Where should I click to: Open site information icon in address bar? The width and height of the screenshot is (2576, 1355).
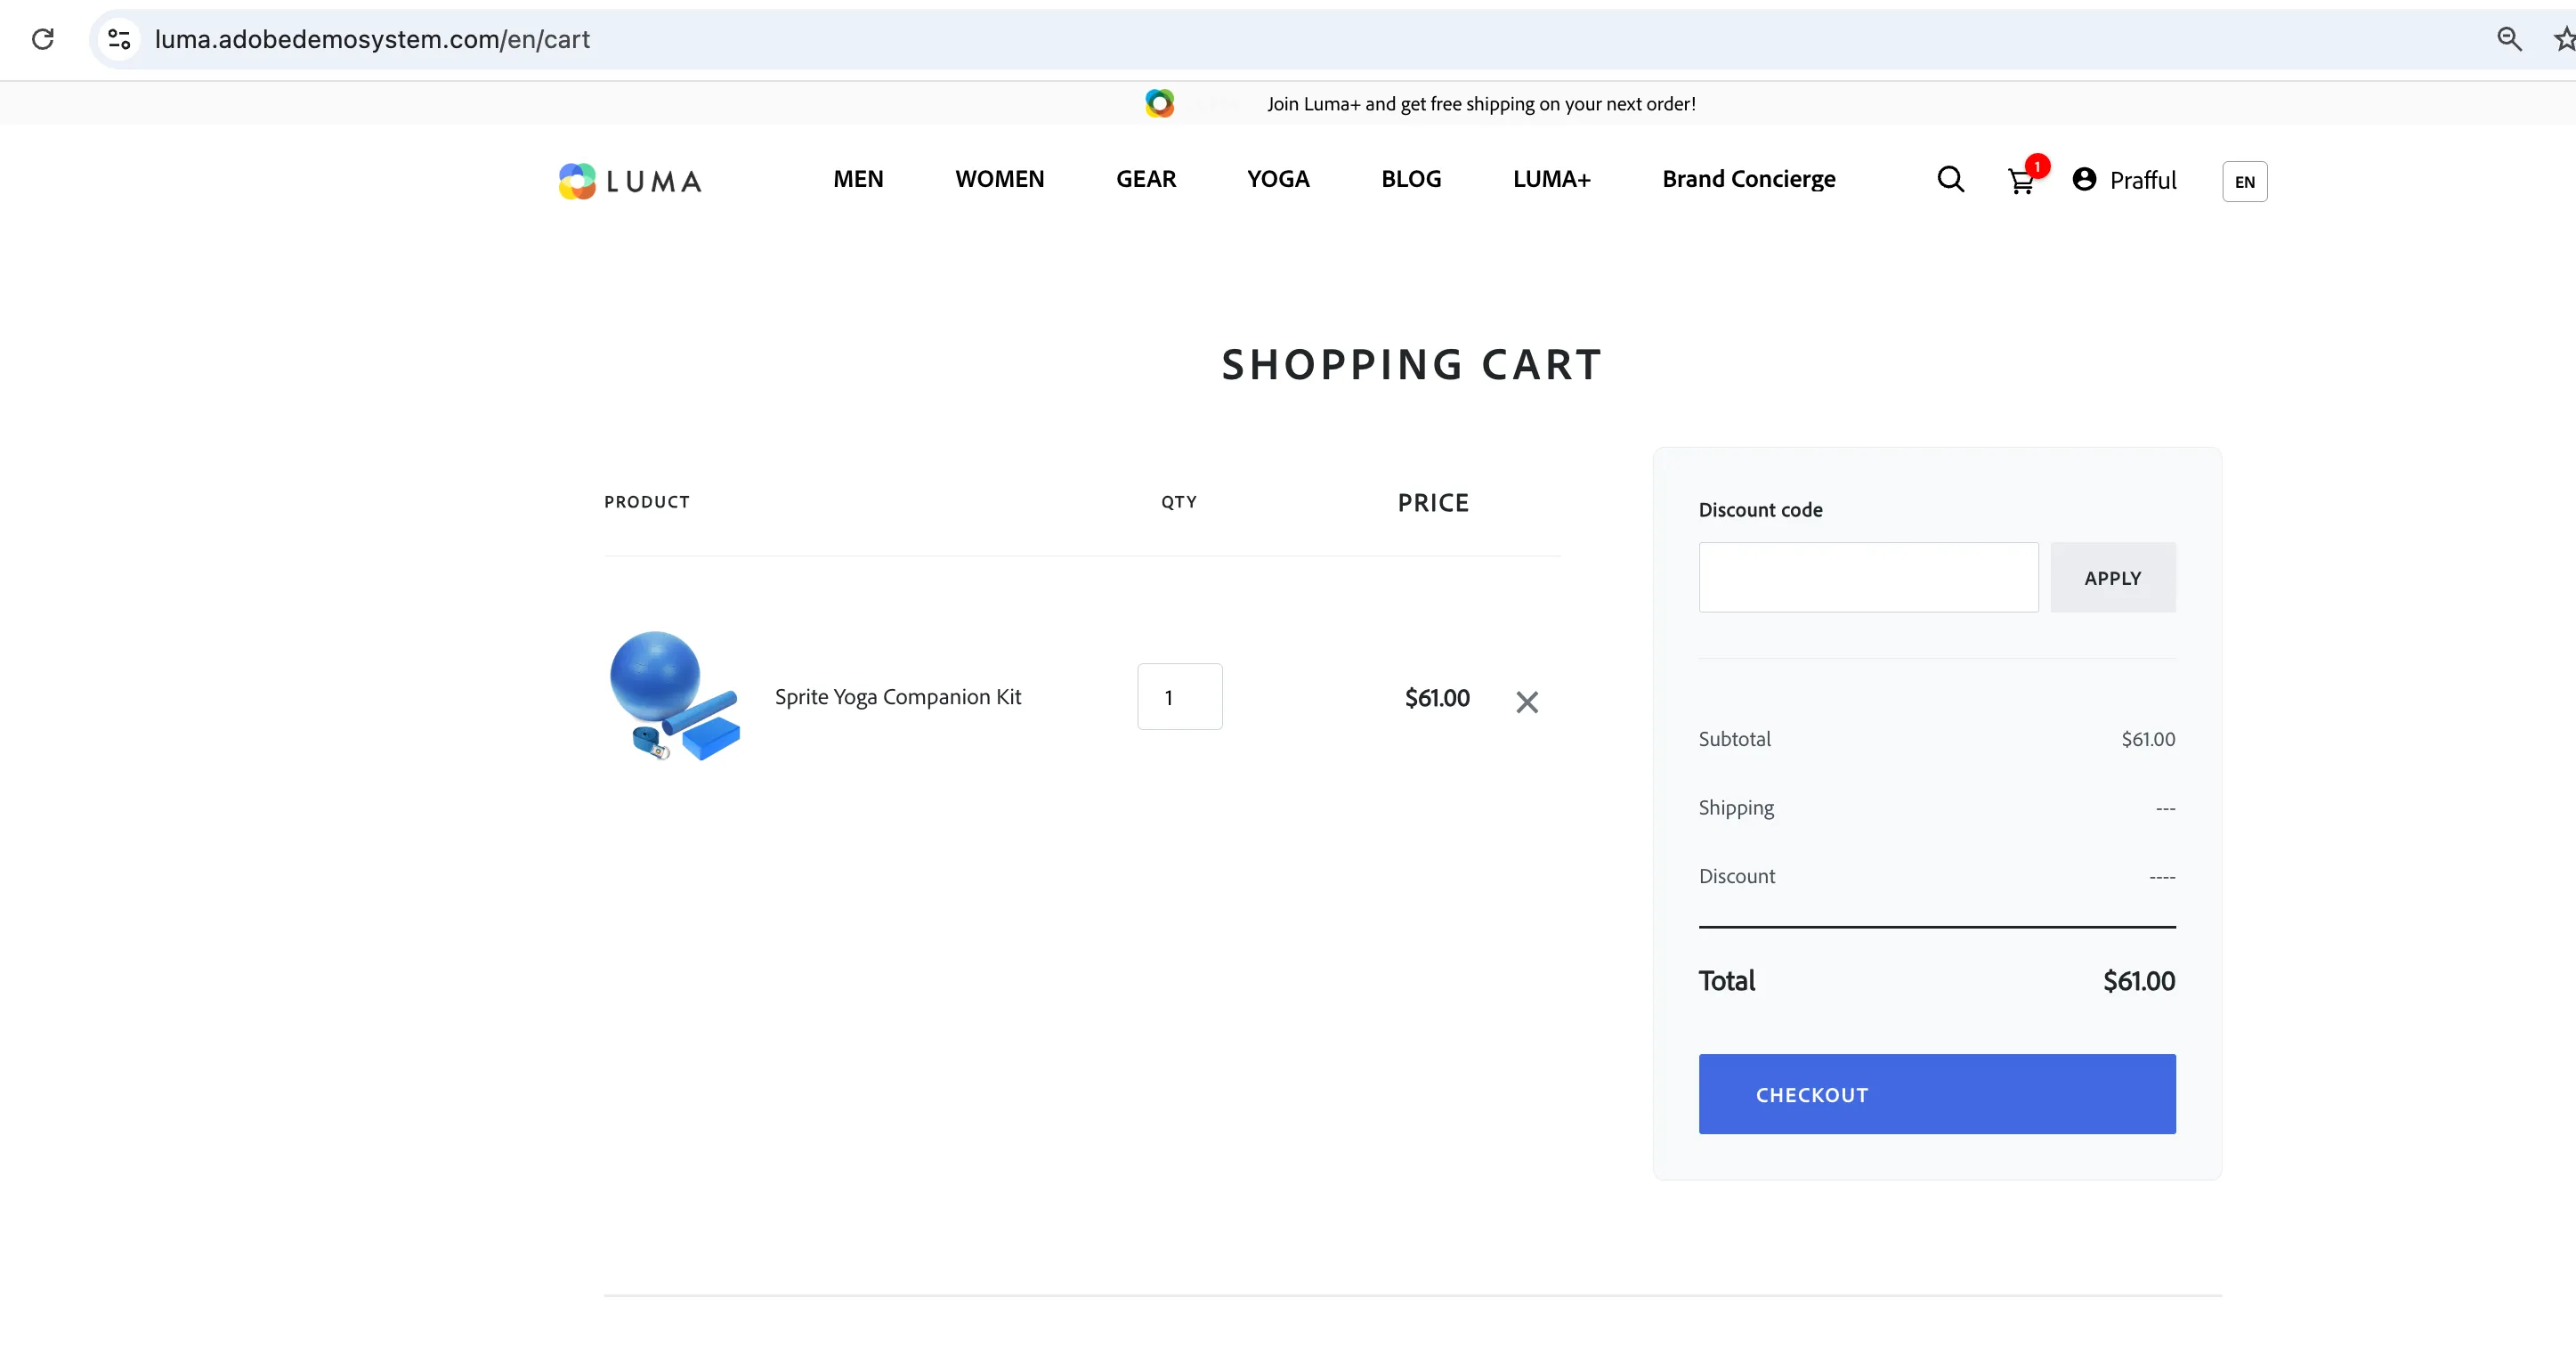point(119,39)
